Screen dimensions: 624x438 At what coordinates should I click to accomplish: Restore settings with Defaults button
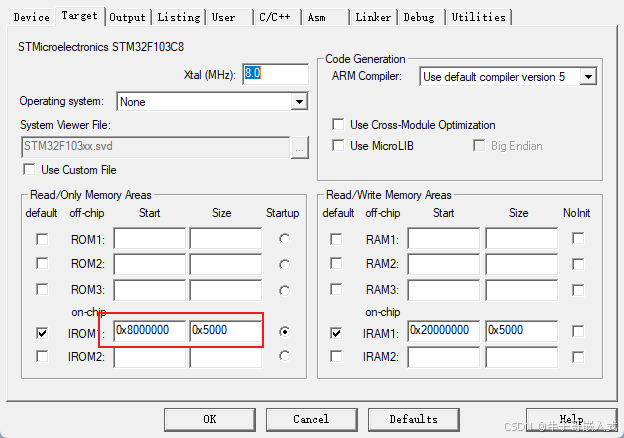coord(413,419)
